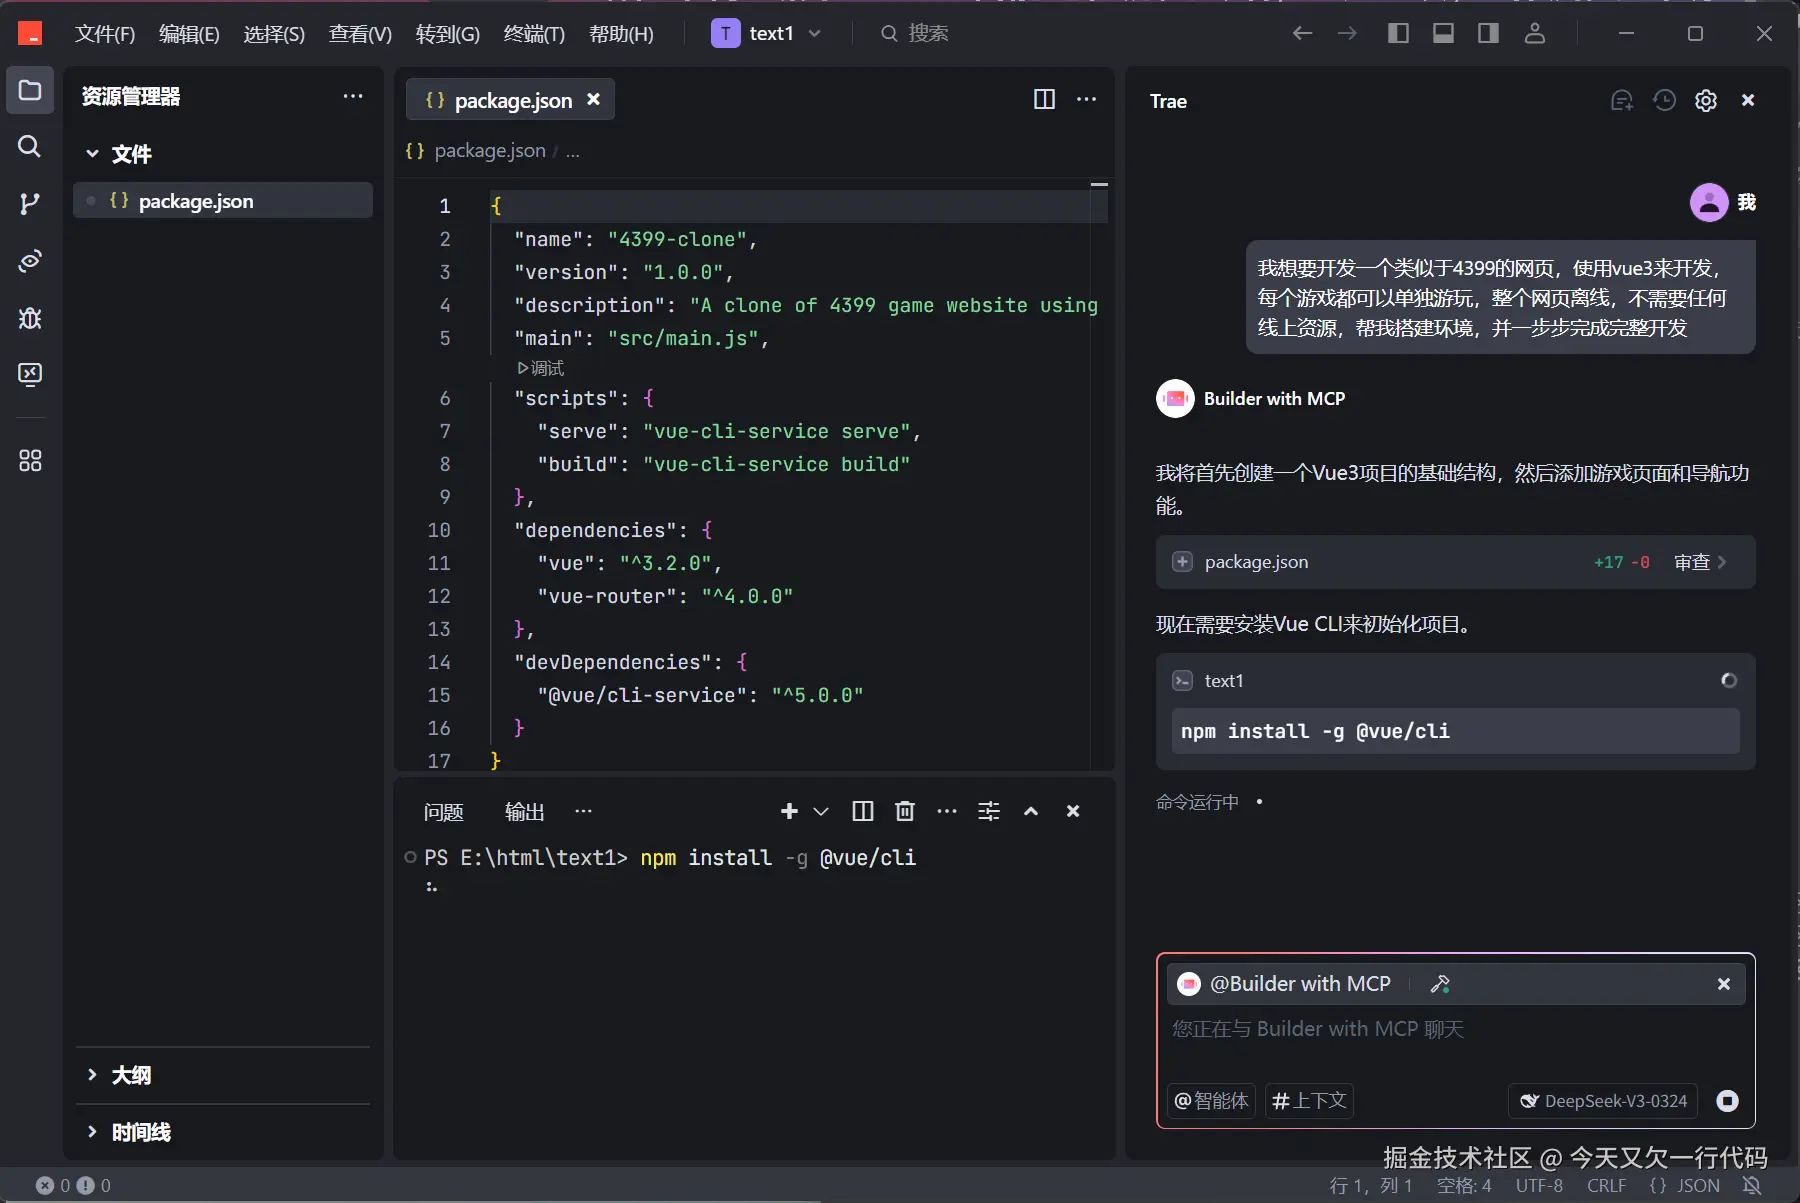1800x1203 pixels.
Task: Click the errors and warnings status indicator
Action: (x=73, y=1185)
